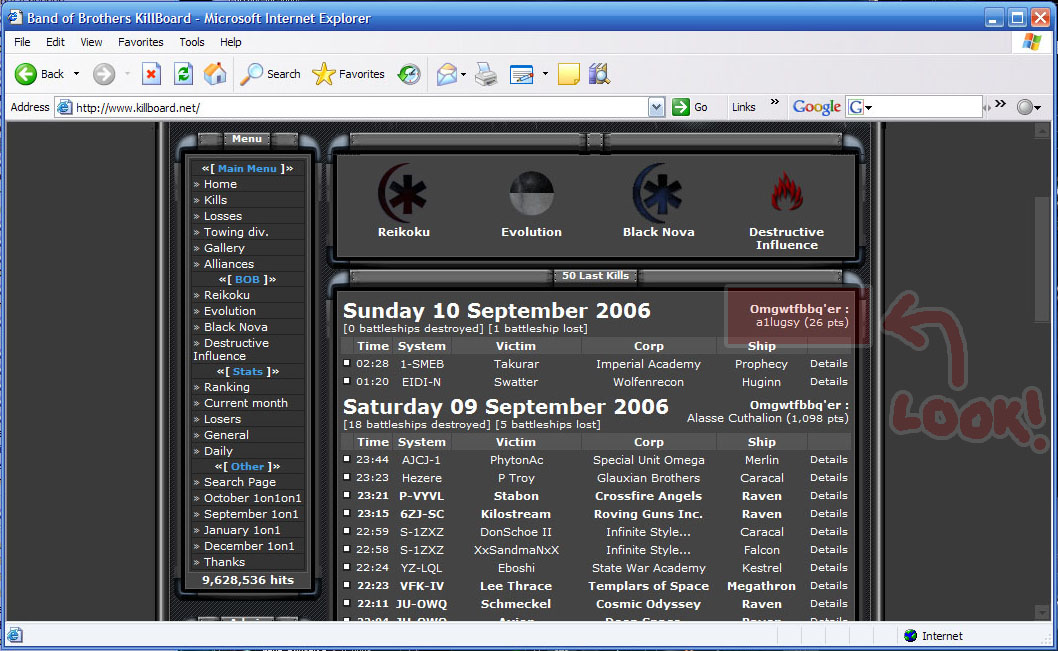Viewport: 1058px width, 651px height.
Task: Open the Thanks sidebar link
Action: [x=224, y=562]
